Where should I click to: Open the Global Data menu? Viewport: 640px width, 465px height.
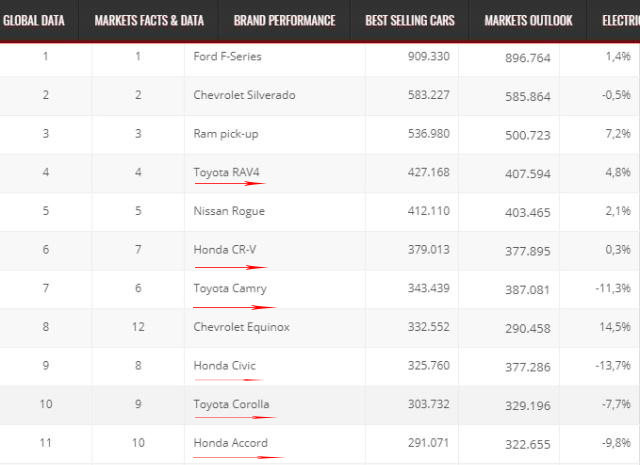(34, 20)
